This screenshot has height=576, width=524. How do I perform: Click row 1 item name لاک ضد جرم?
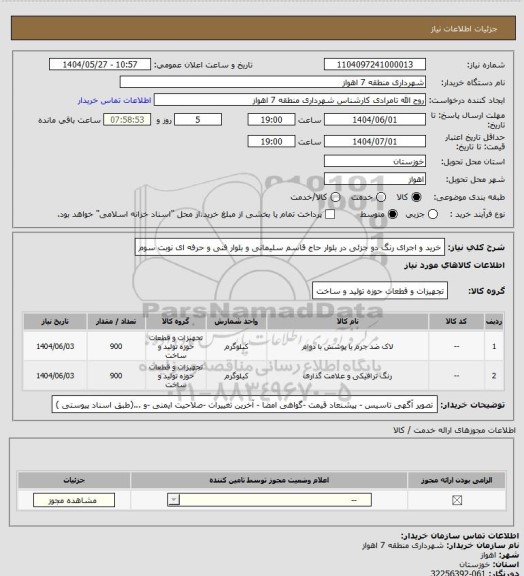tap(347, 346)
